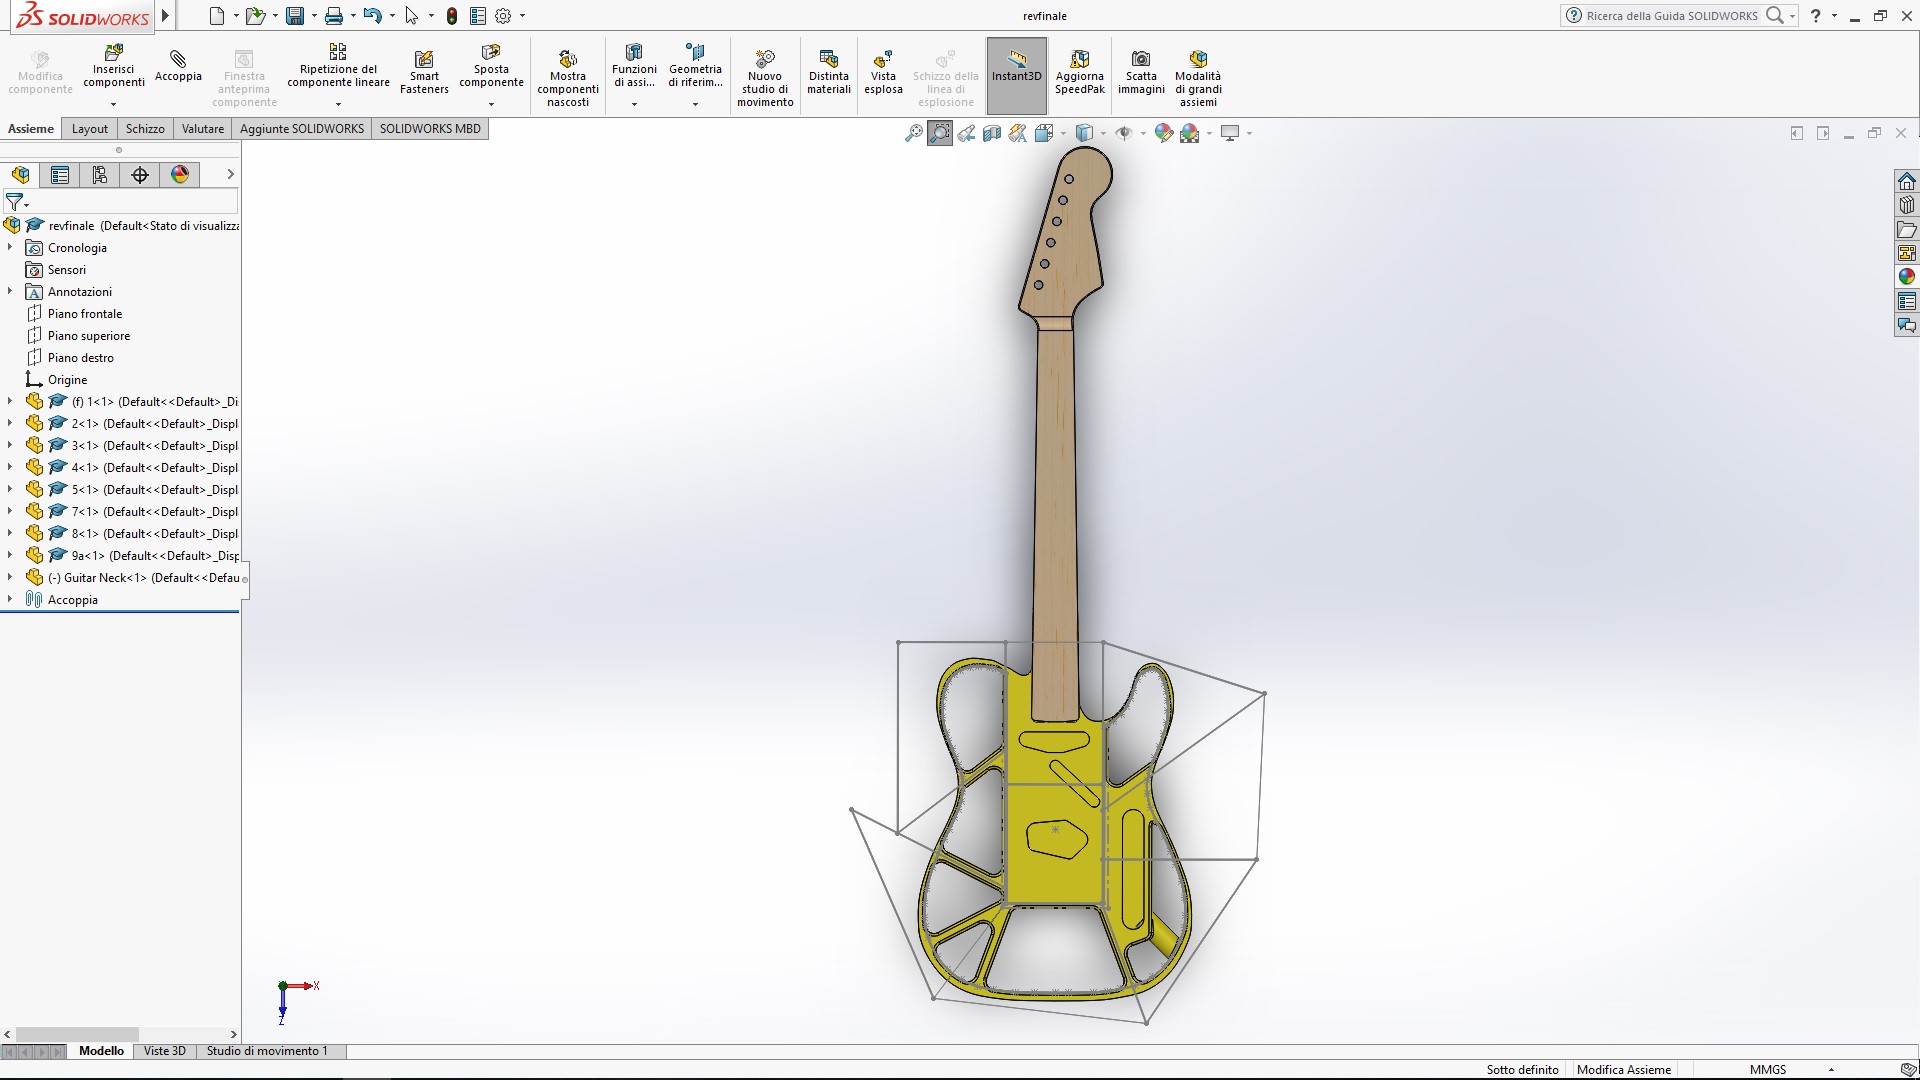Open the PropertyManager tab icon

[x=60, y=175]
